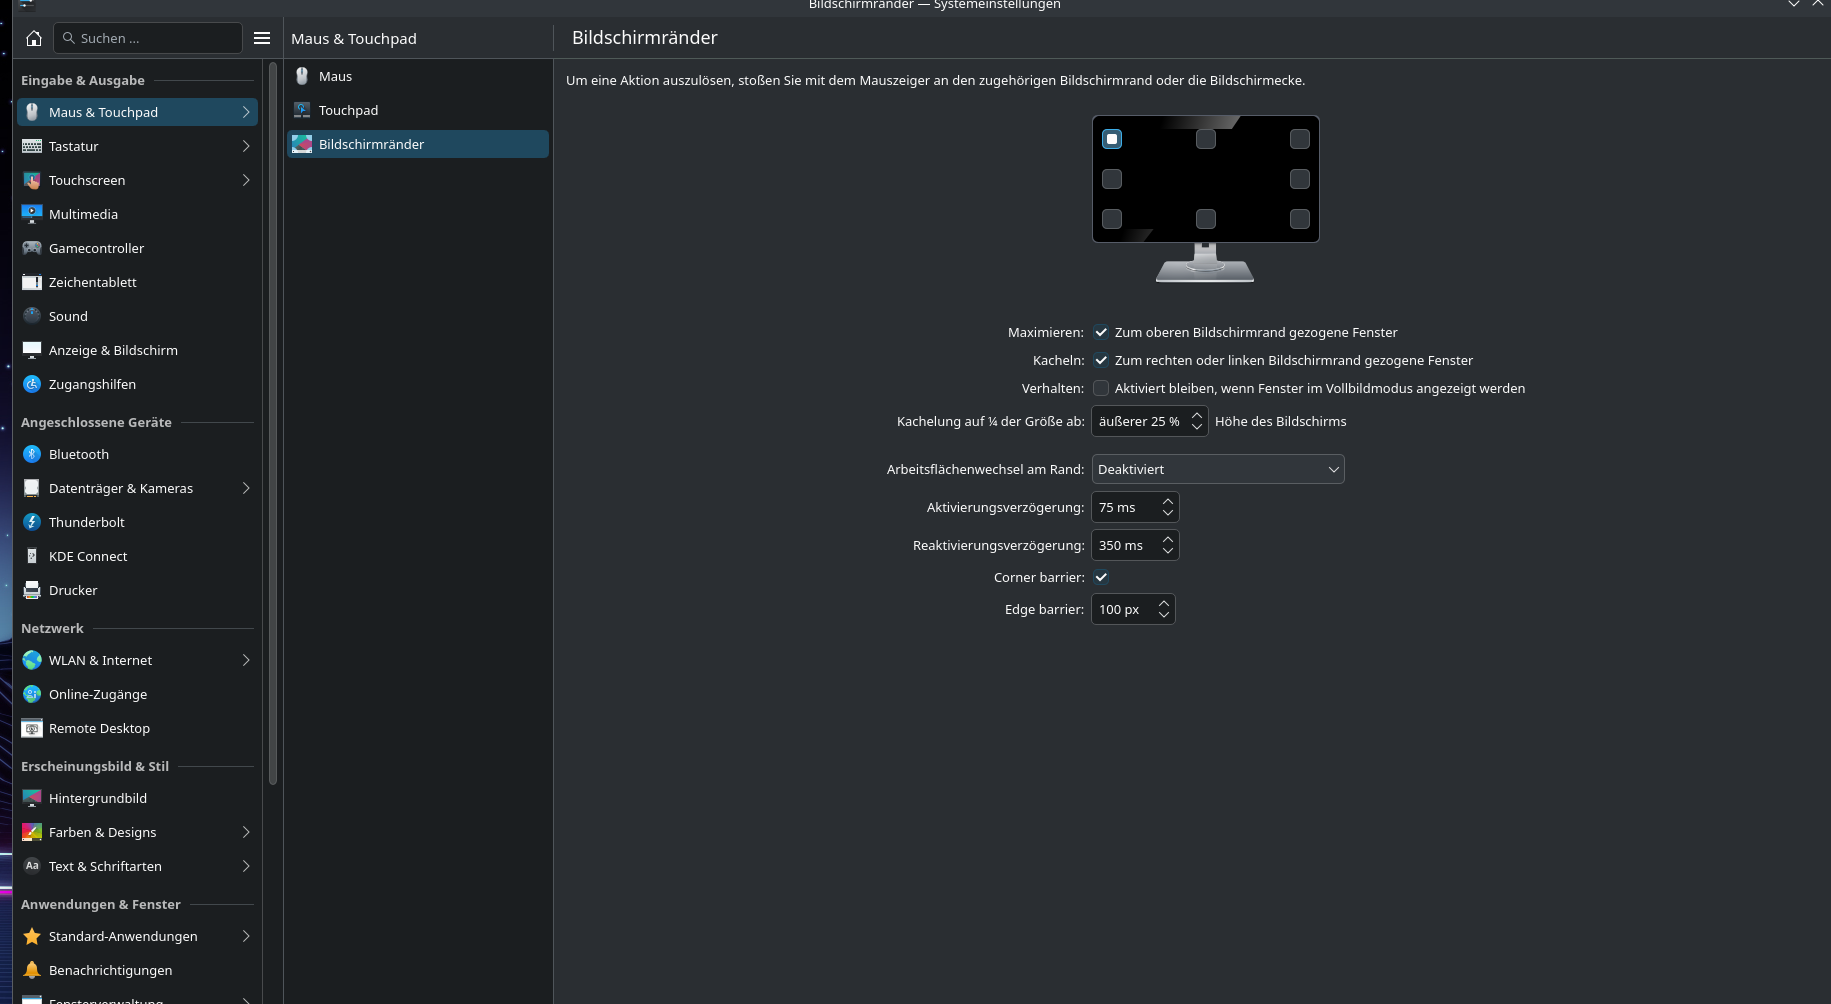Click the KDE Connect icon
The width and height of the screenshot is (1831, 1004).
coord(32,556)
